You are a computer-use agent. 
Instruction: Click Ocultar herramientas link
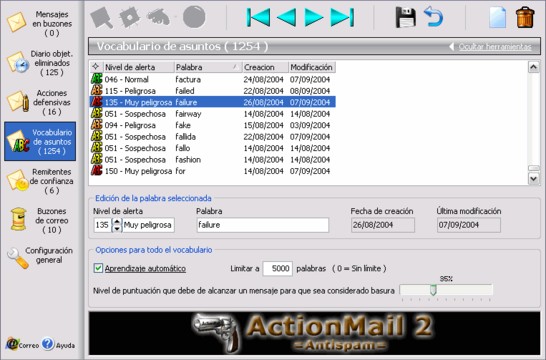point(494,47)
